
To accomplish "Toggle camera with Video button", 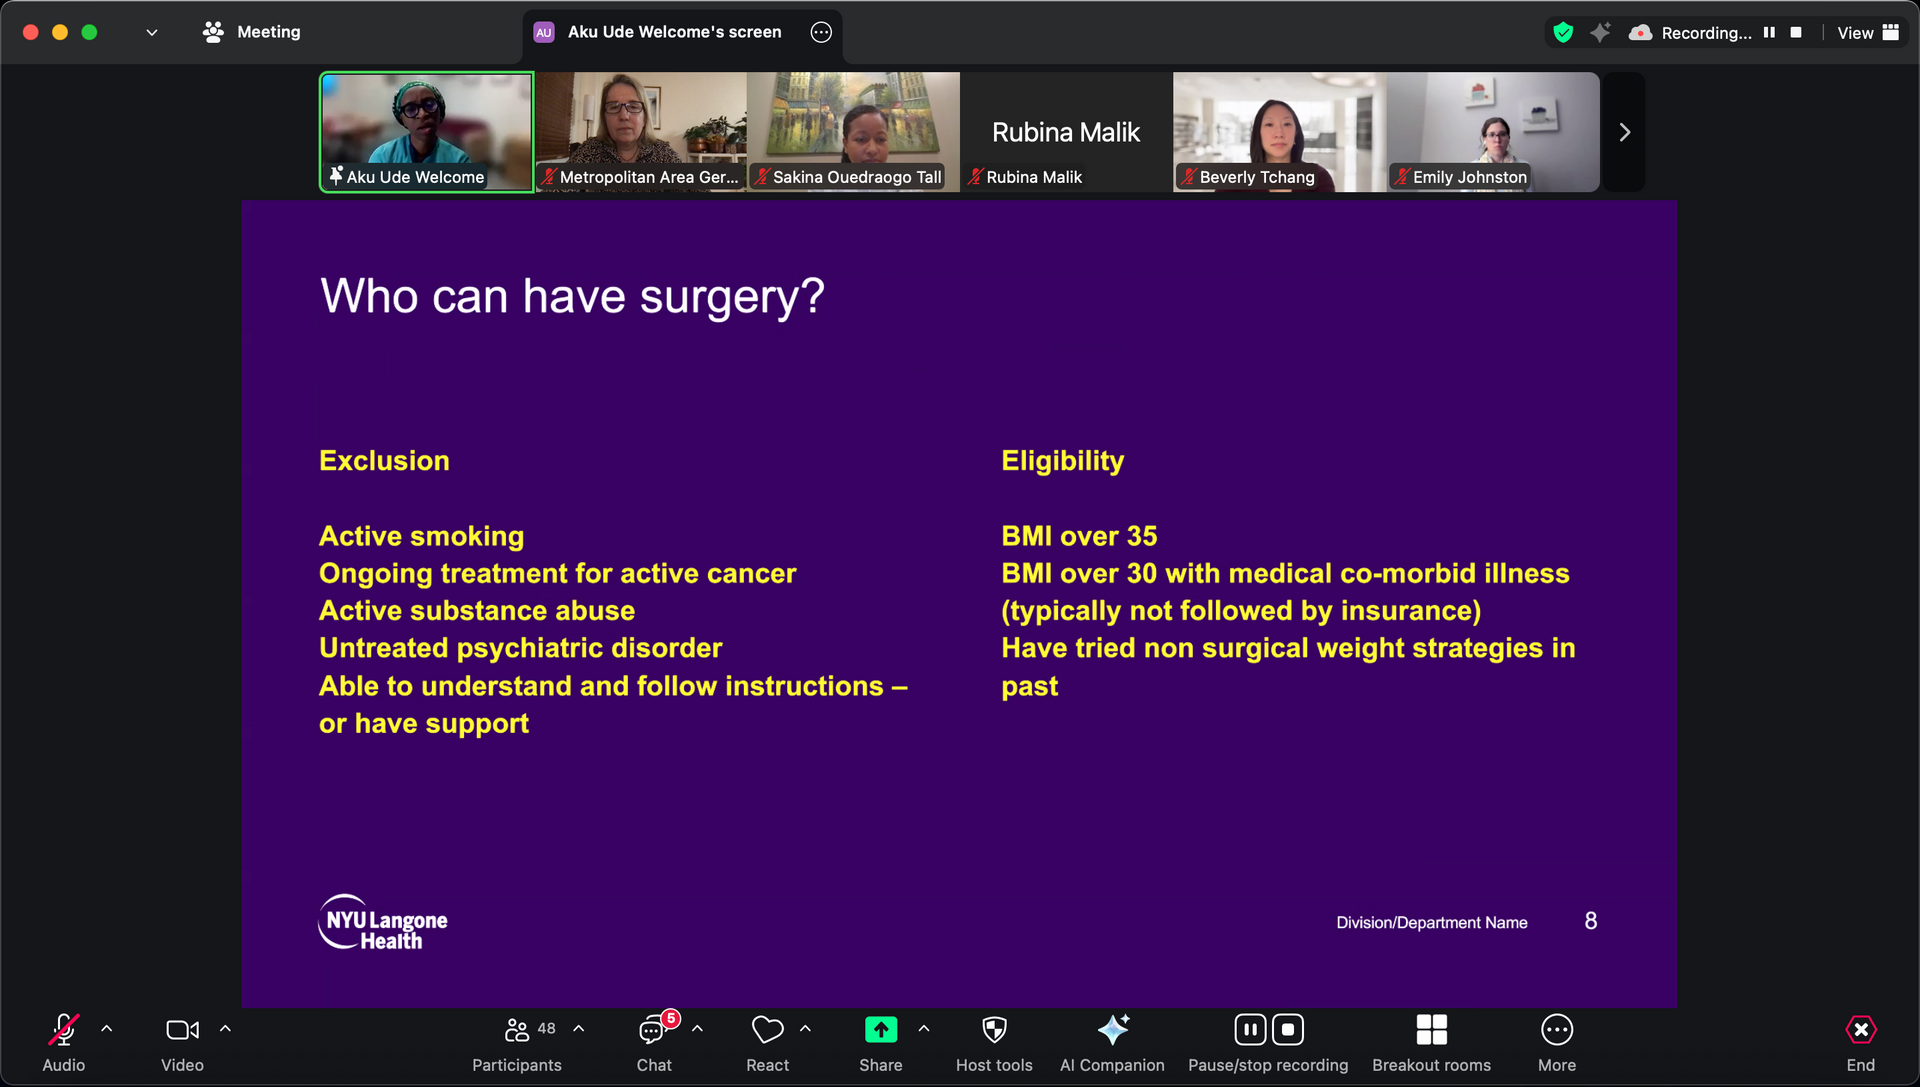I will point(182,1043).
